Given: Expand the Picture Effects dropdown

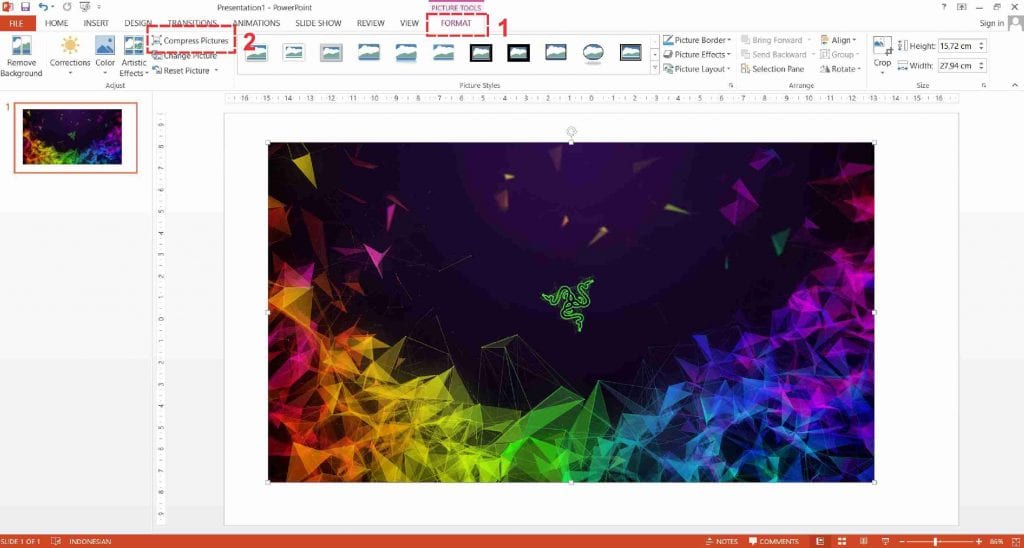Looking at the screenshot, I should tap(702, 55).
